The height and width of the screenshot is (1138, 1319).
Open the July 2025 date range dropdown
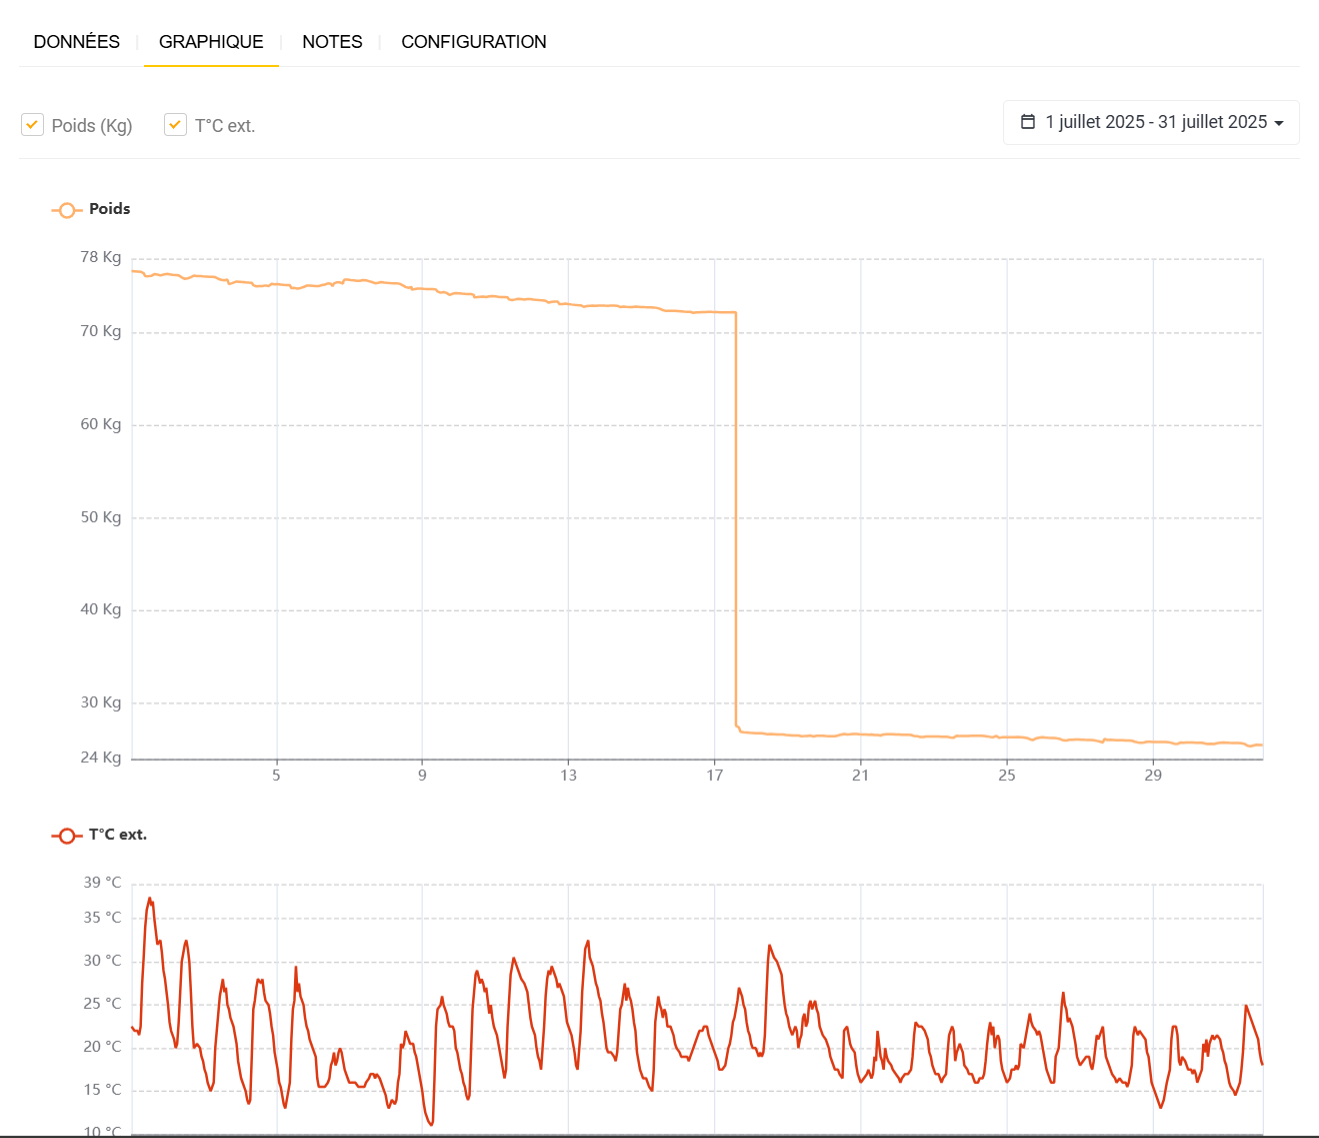(1151, 122)
